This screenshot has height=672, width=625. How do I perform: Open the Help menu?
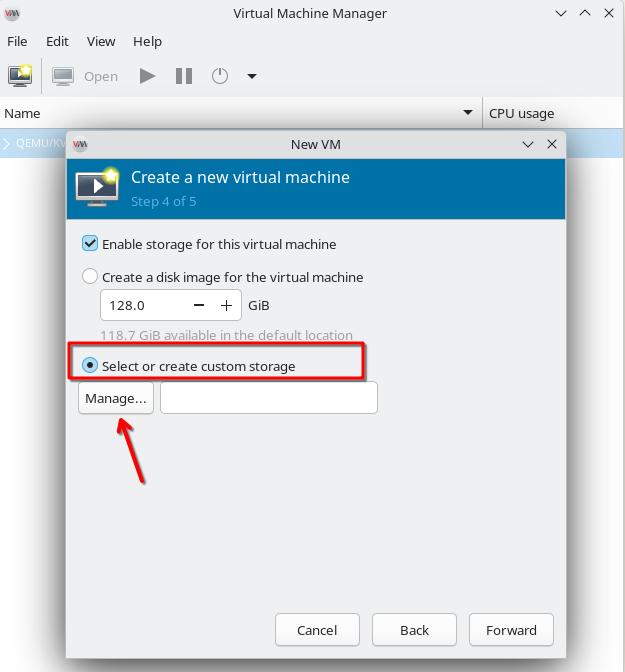147,42
